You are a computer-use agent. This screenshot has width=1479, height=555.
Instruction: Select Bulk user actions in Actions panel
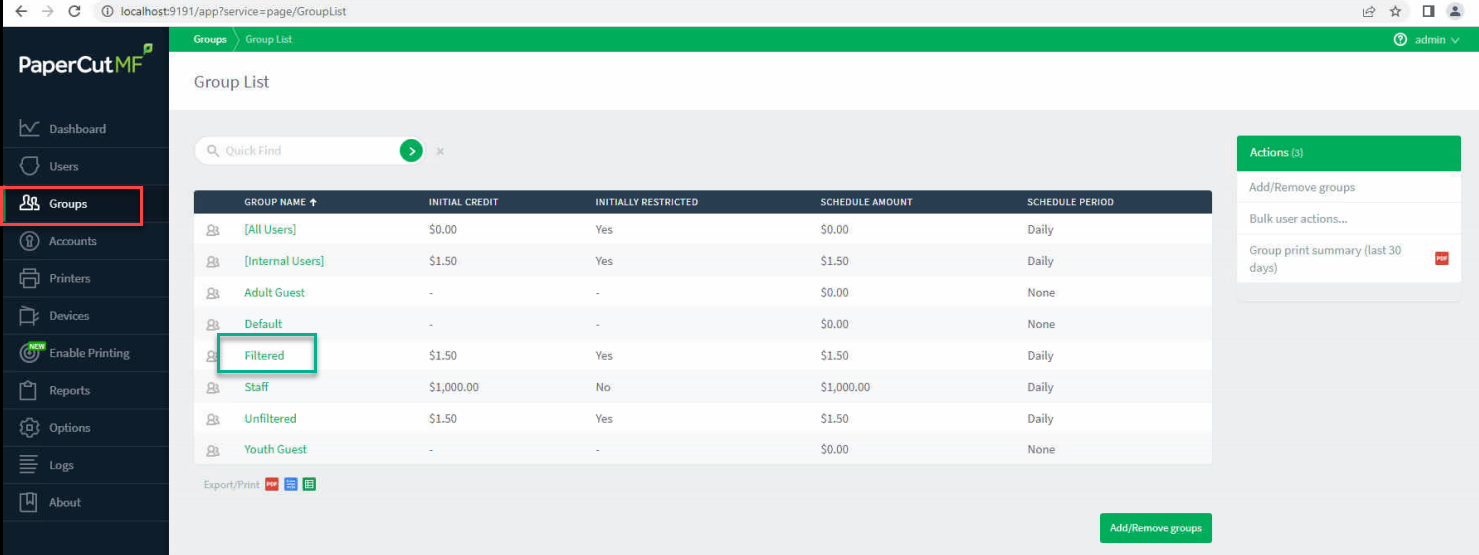(1298, 219)
